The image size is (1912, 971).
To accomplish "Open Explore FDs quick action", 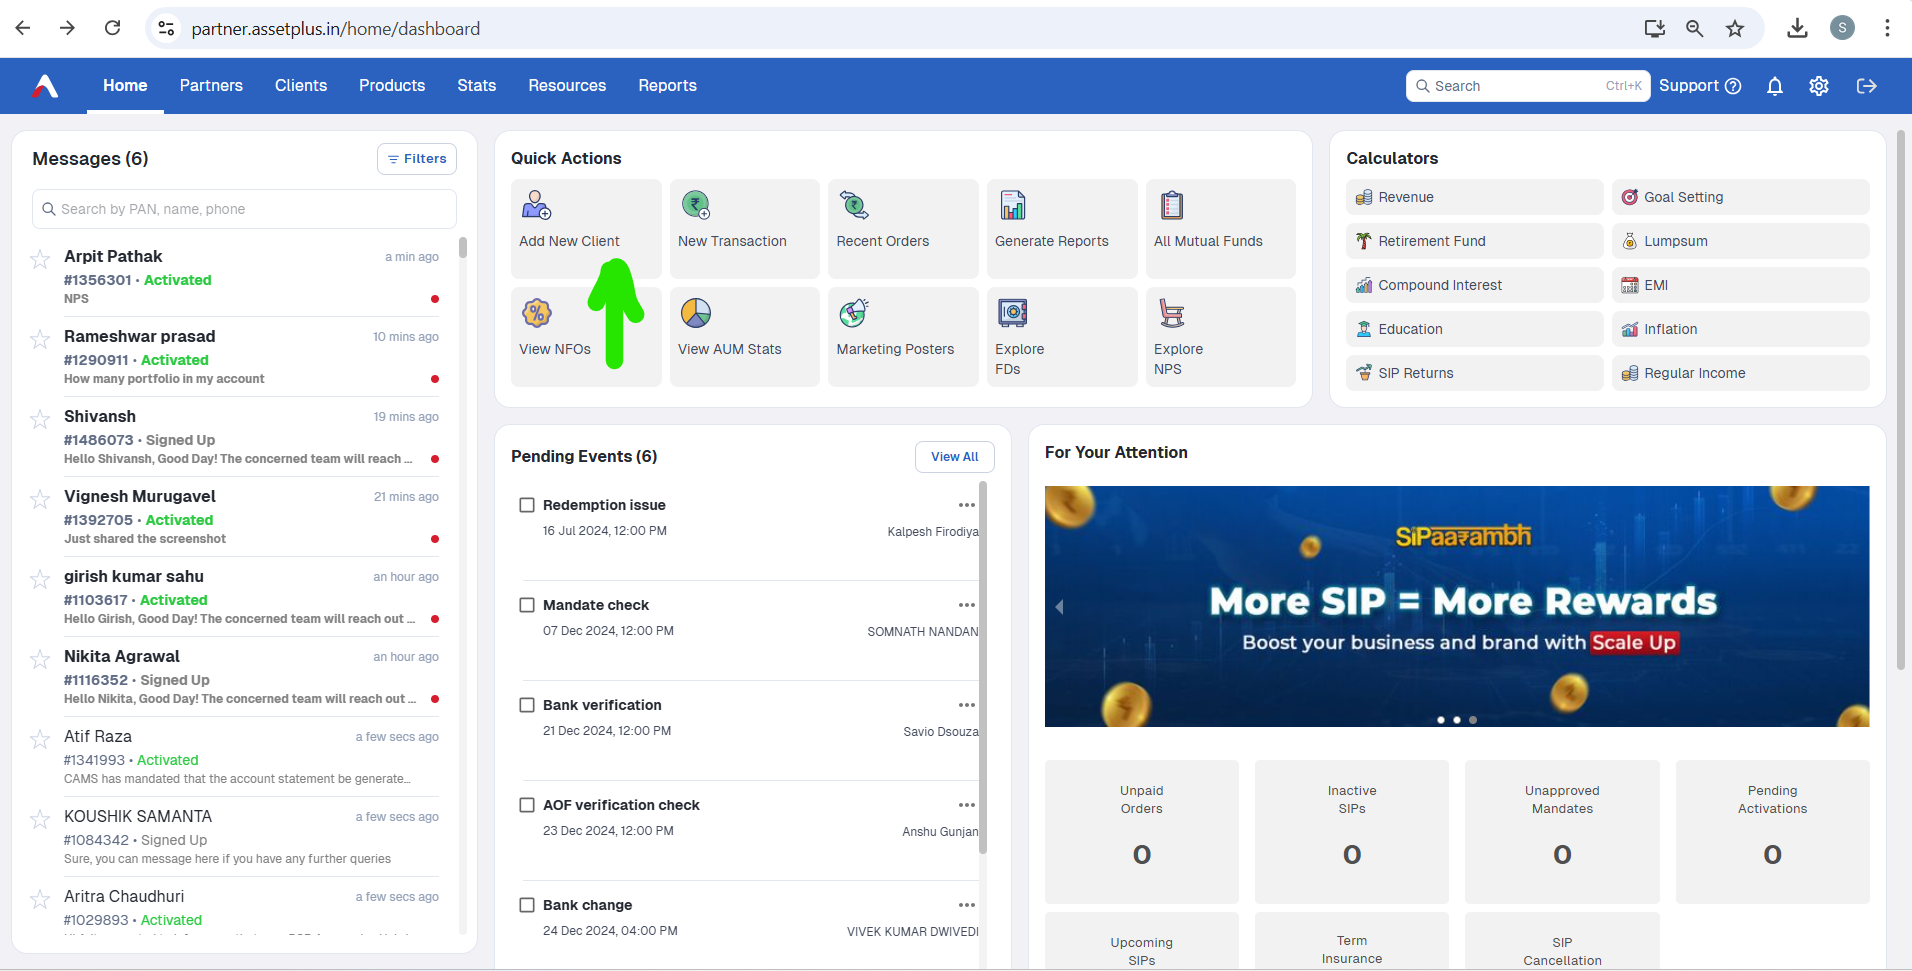I will coord(1062,336).
